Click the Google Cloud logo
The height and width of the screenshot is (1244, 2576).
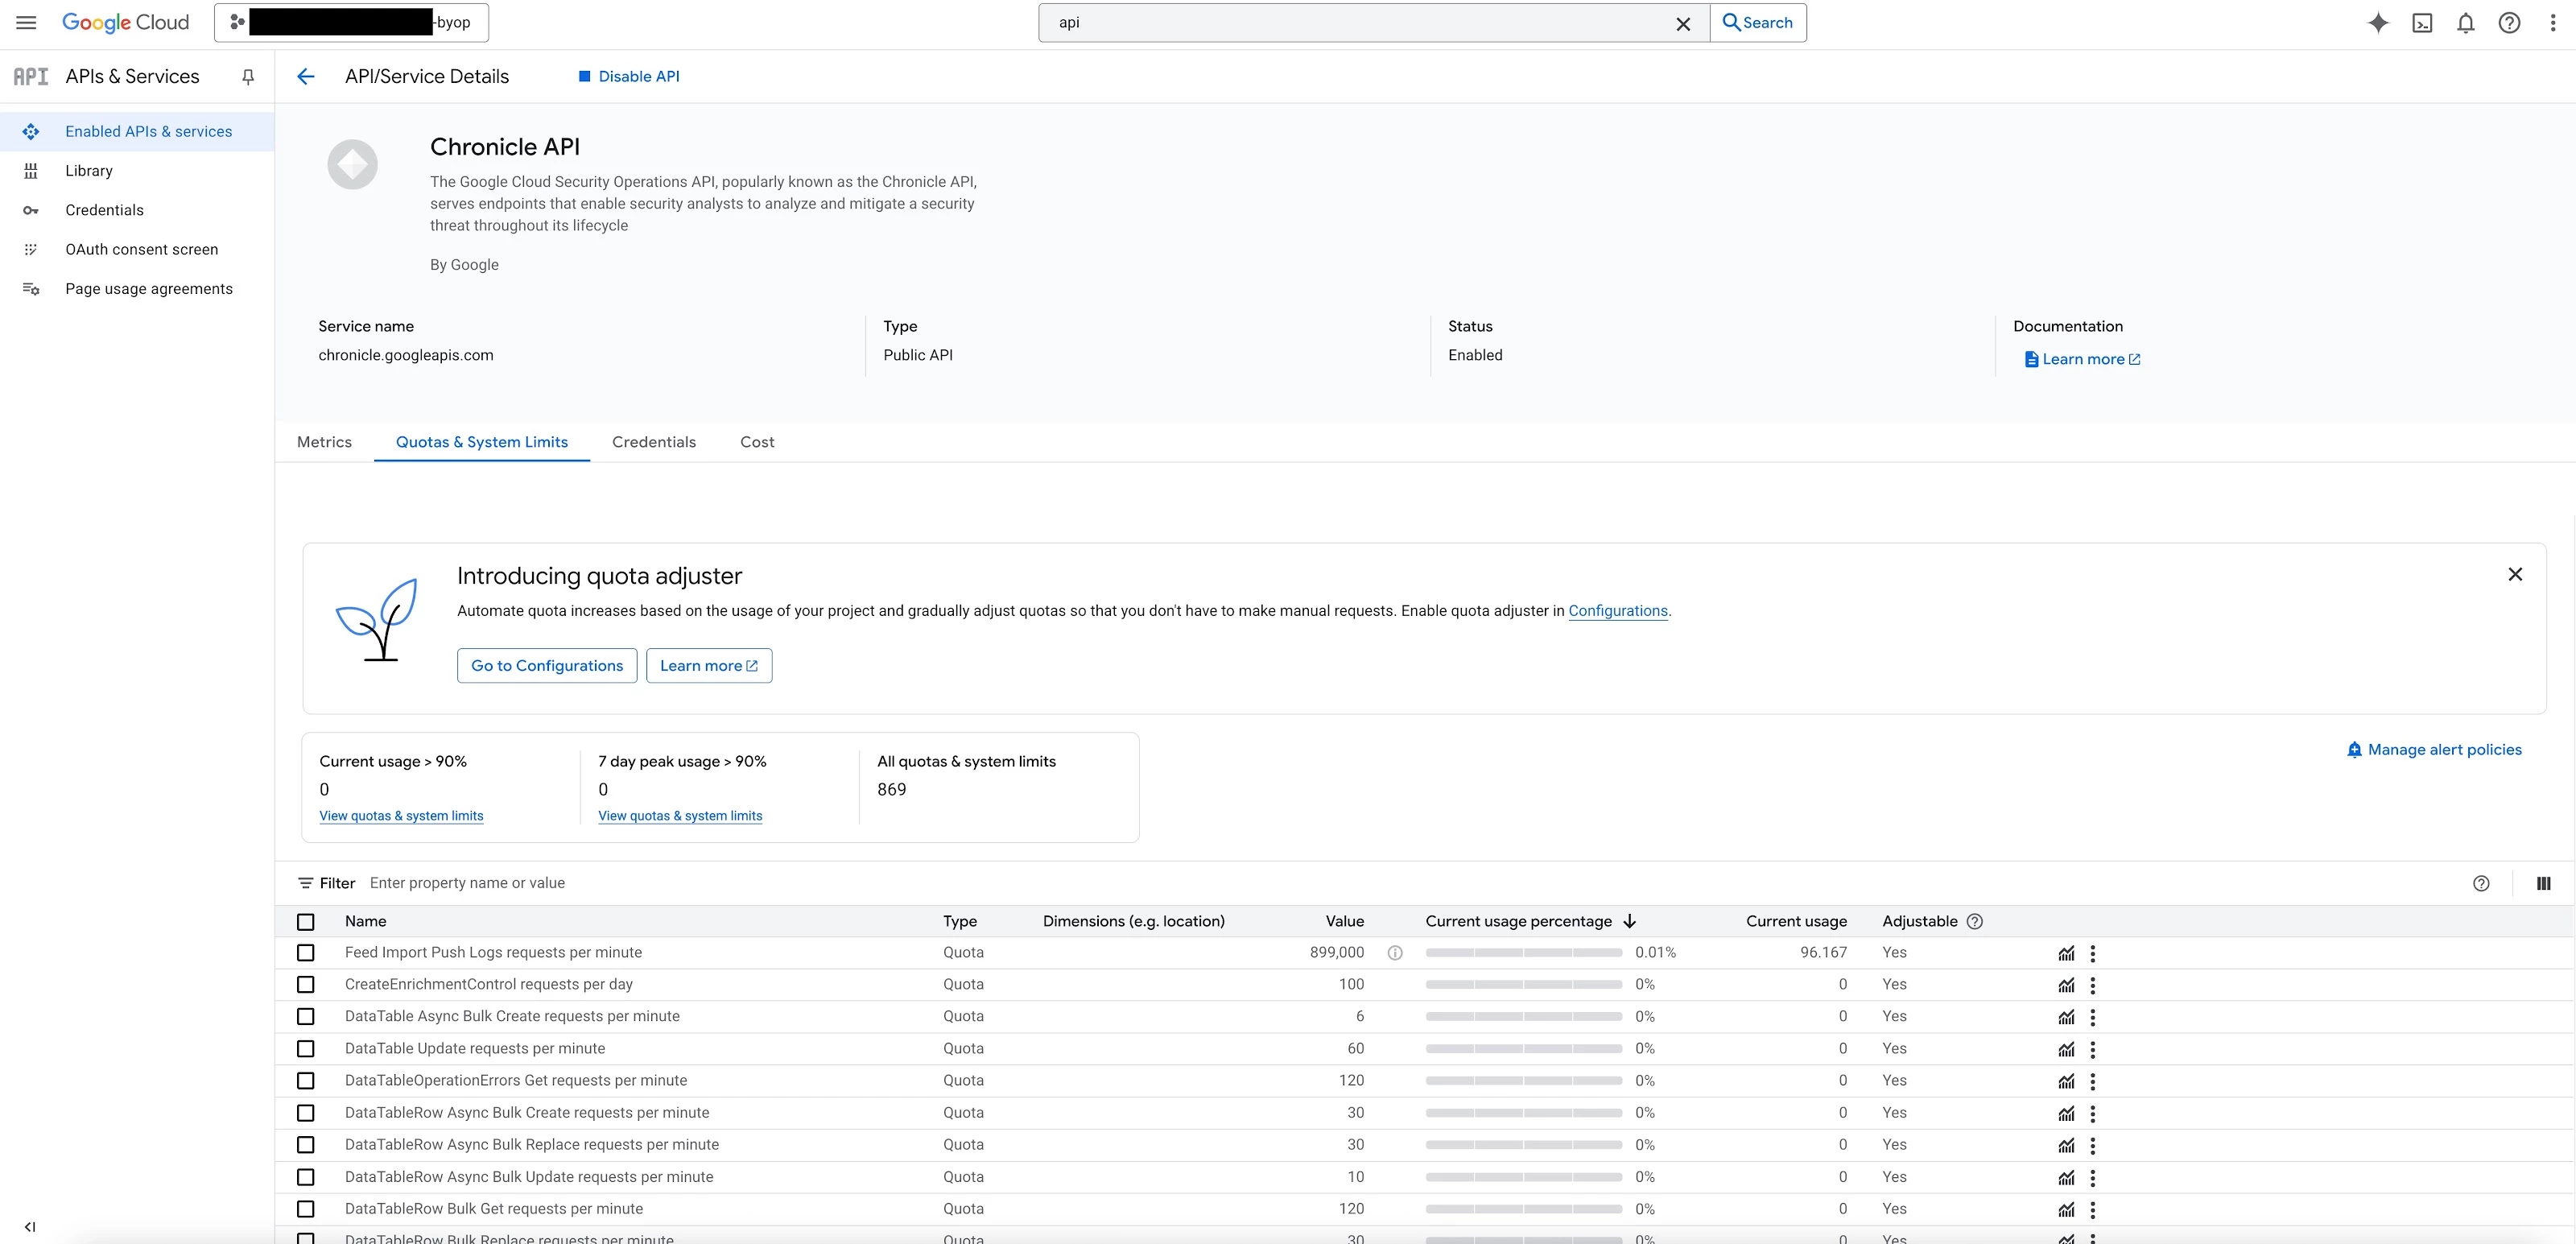[x=125, y=22]
